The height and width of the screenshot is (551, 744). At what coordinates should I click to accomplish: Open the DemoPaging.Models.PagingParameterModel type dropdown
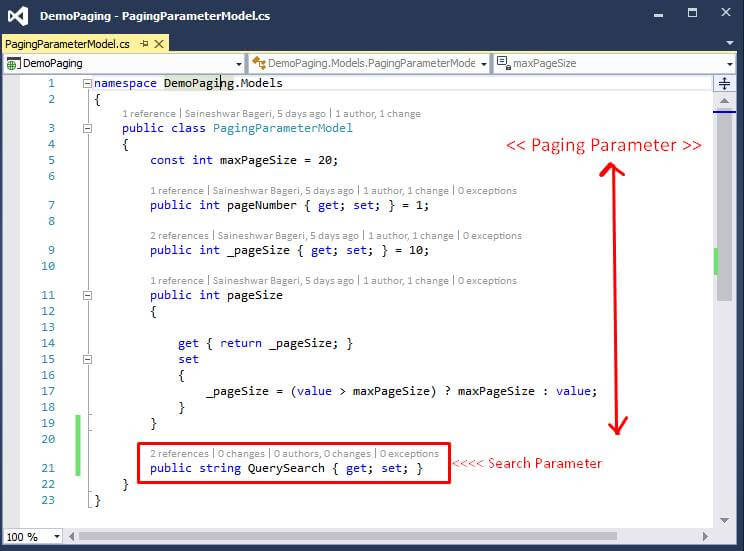pyautogui.click(x=484, y=64)
